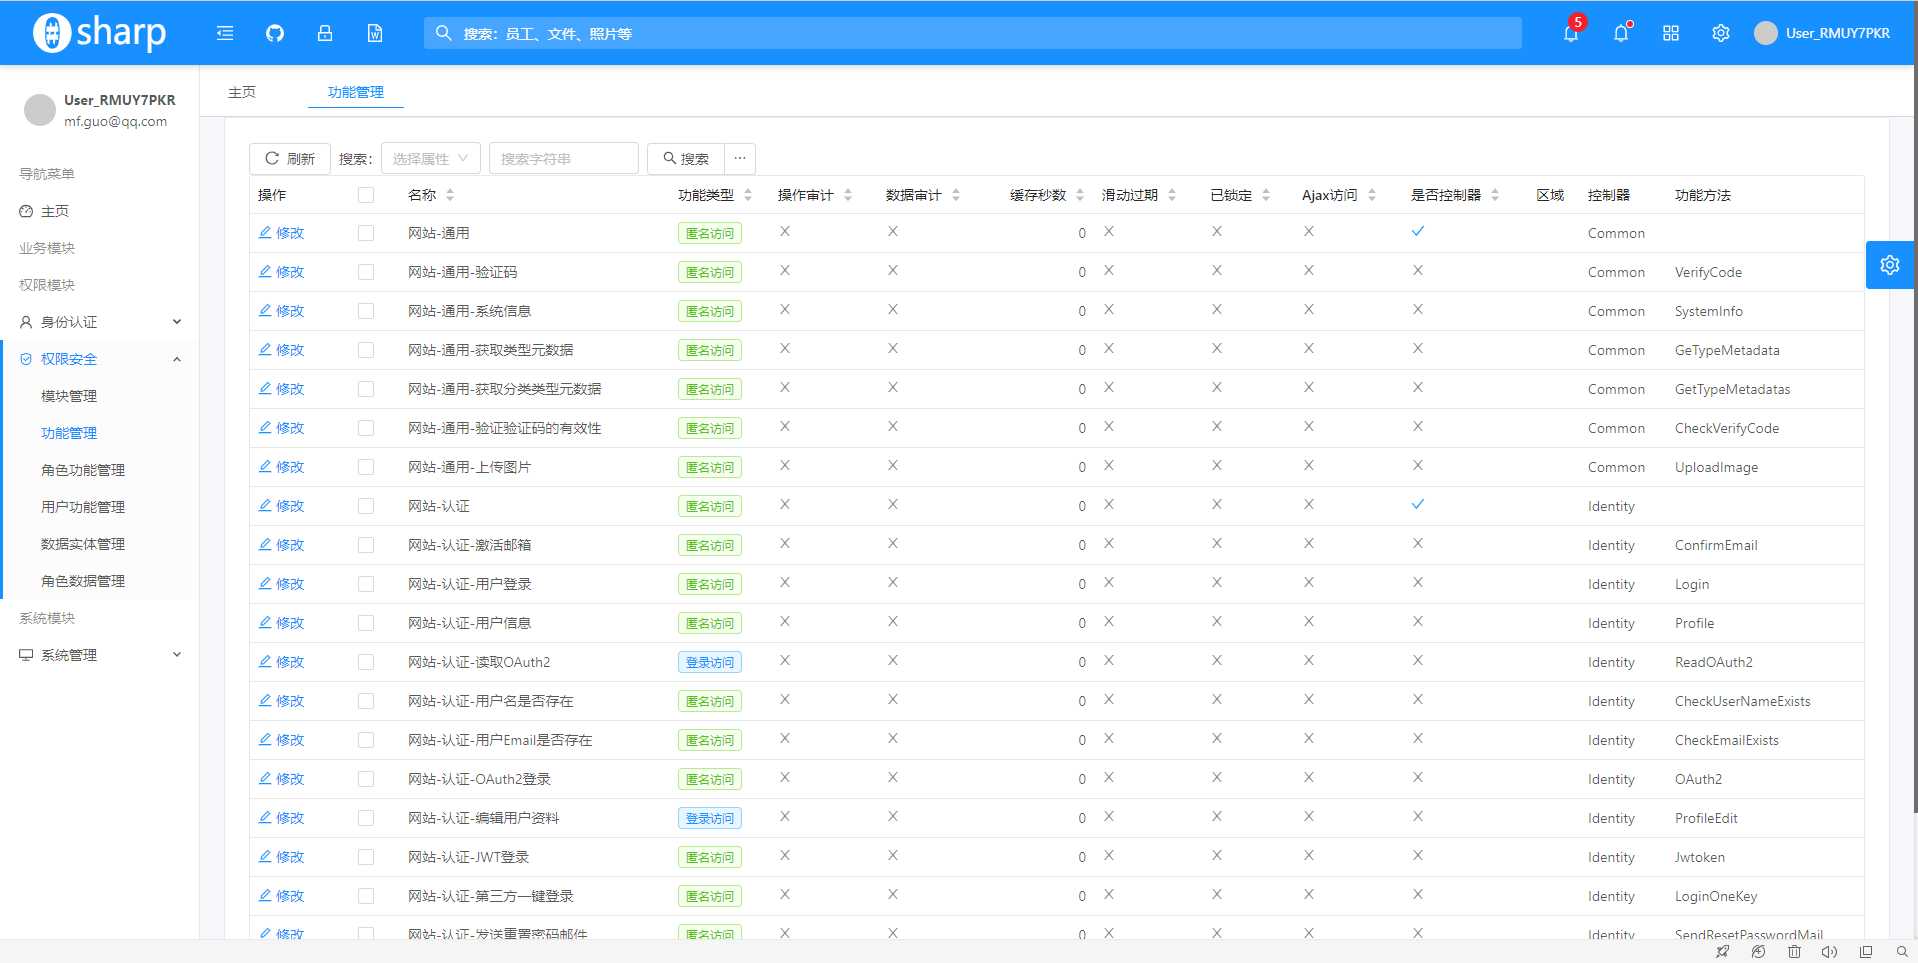This screenshot has height=963, width=1918.
Task: Sort by Ajax访问 column sort arrows
Action: click(1372, 195)
